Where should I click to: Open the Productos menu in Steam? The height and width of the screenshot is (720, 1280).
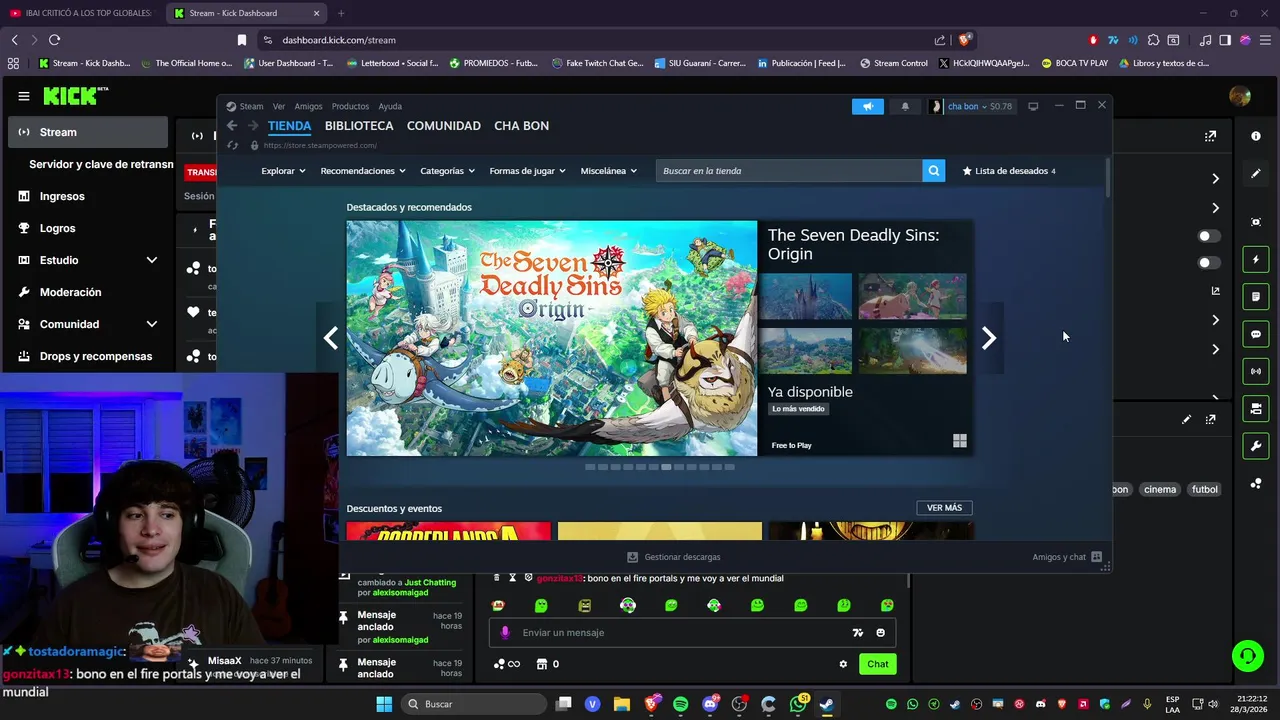350,106
